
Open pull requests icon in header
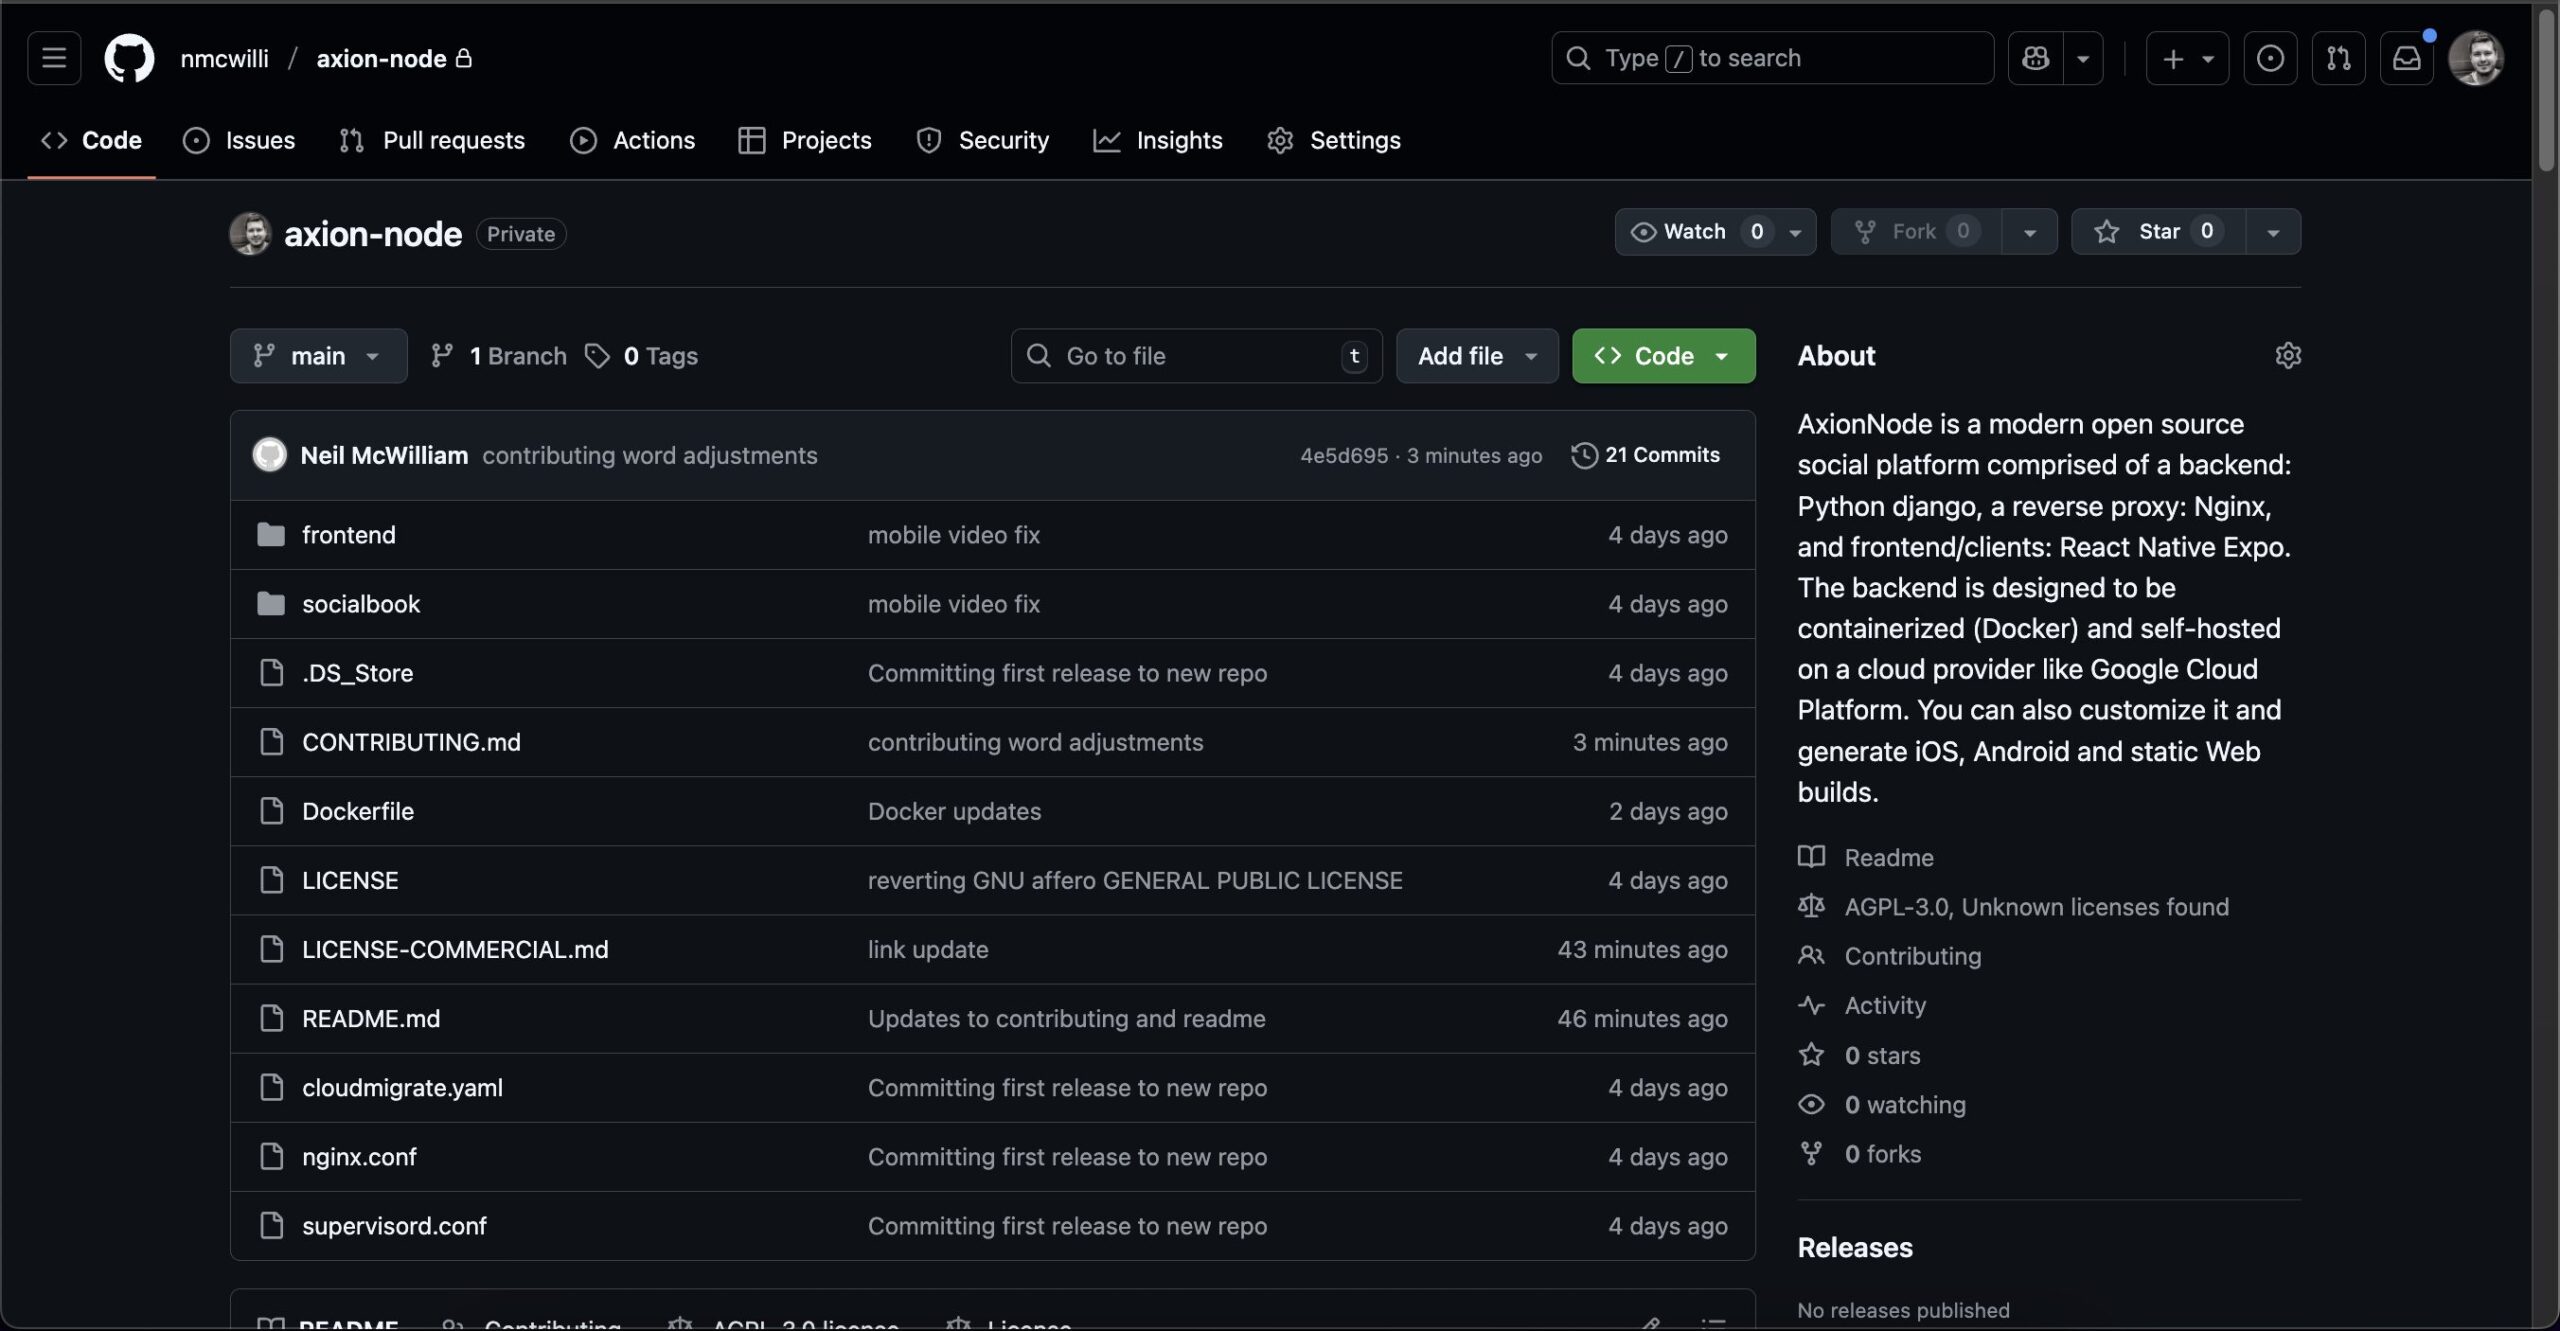point(2338,58)
